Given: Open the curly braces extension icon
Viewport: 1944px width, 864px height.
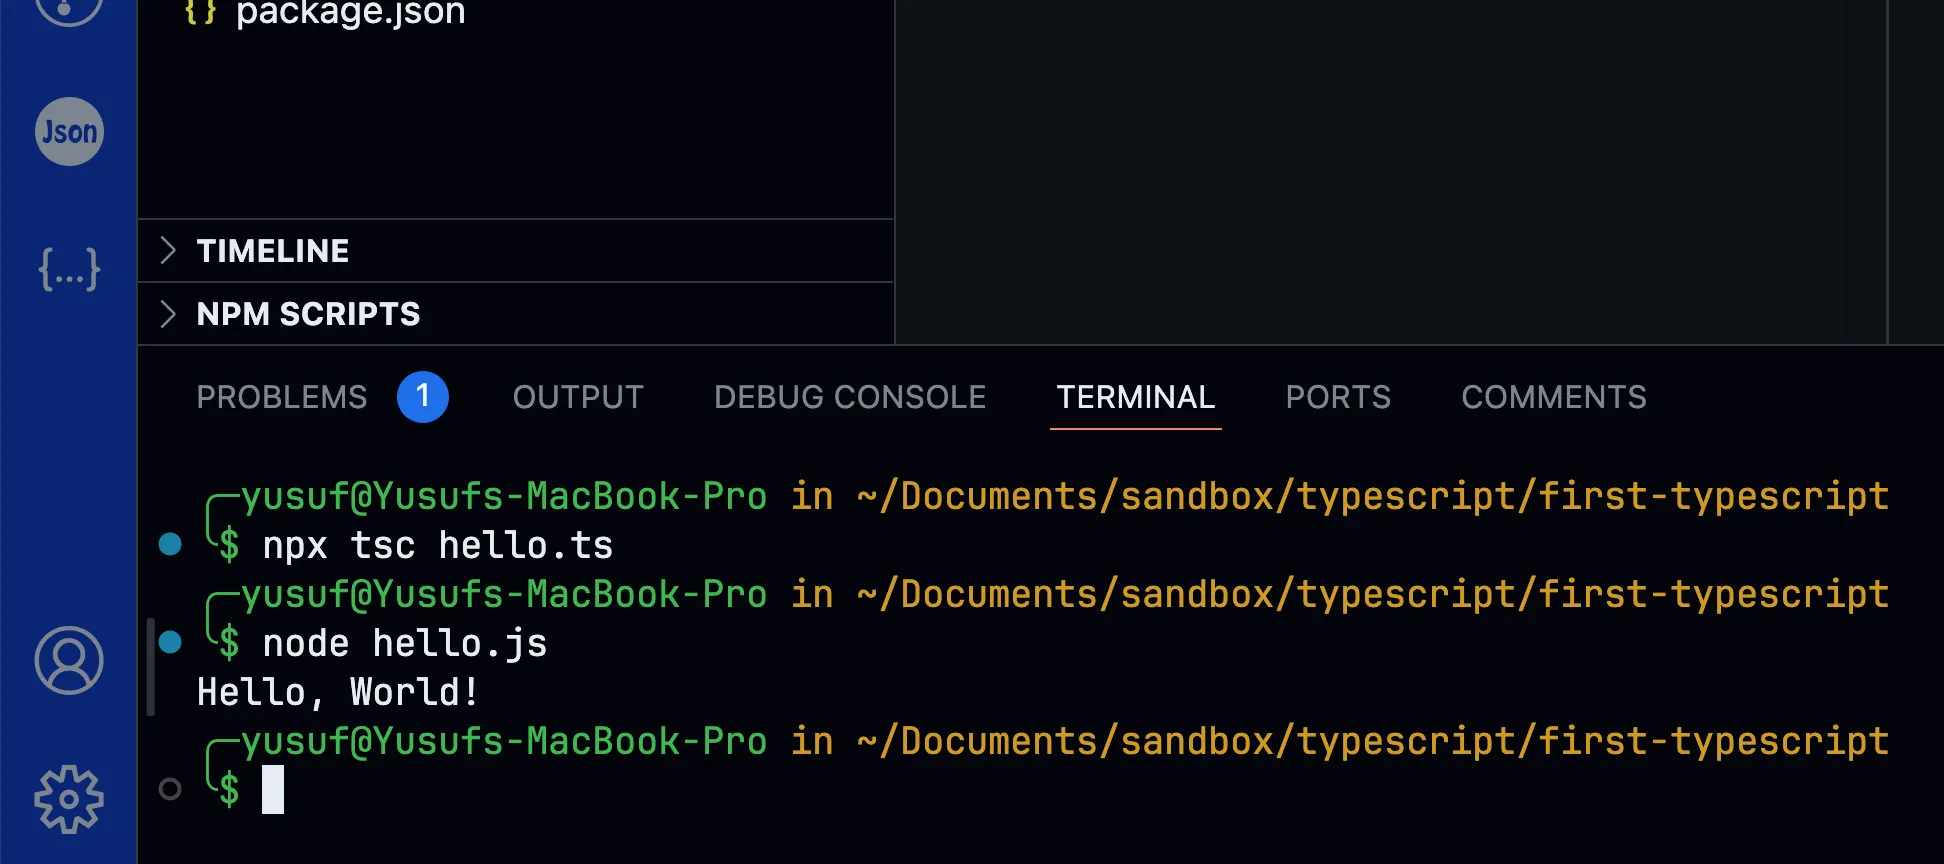Looking at the screenshot, I should (69, 269).
